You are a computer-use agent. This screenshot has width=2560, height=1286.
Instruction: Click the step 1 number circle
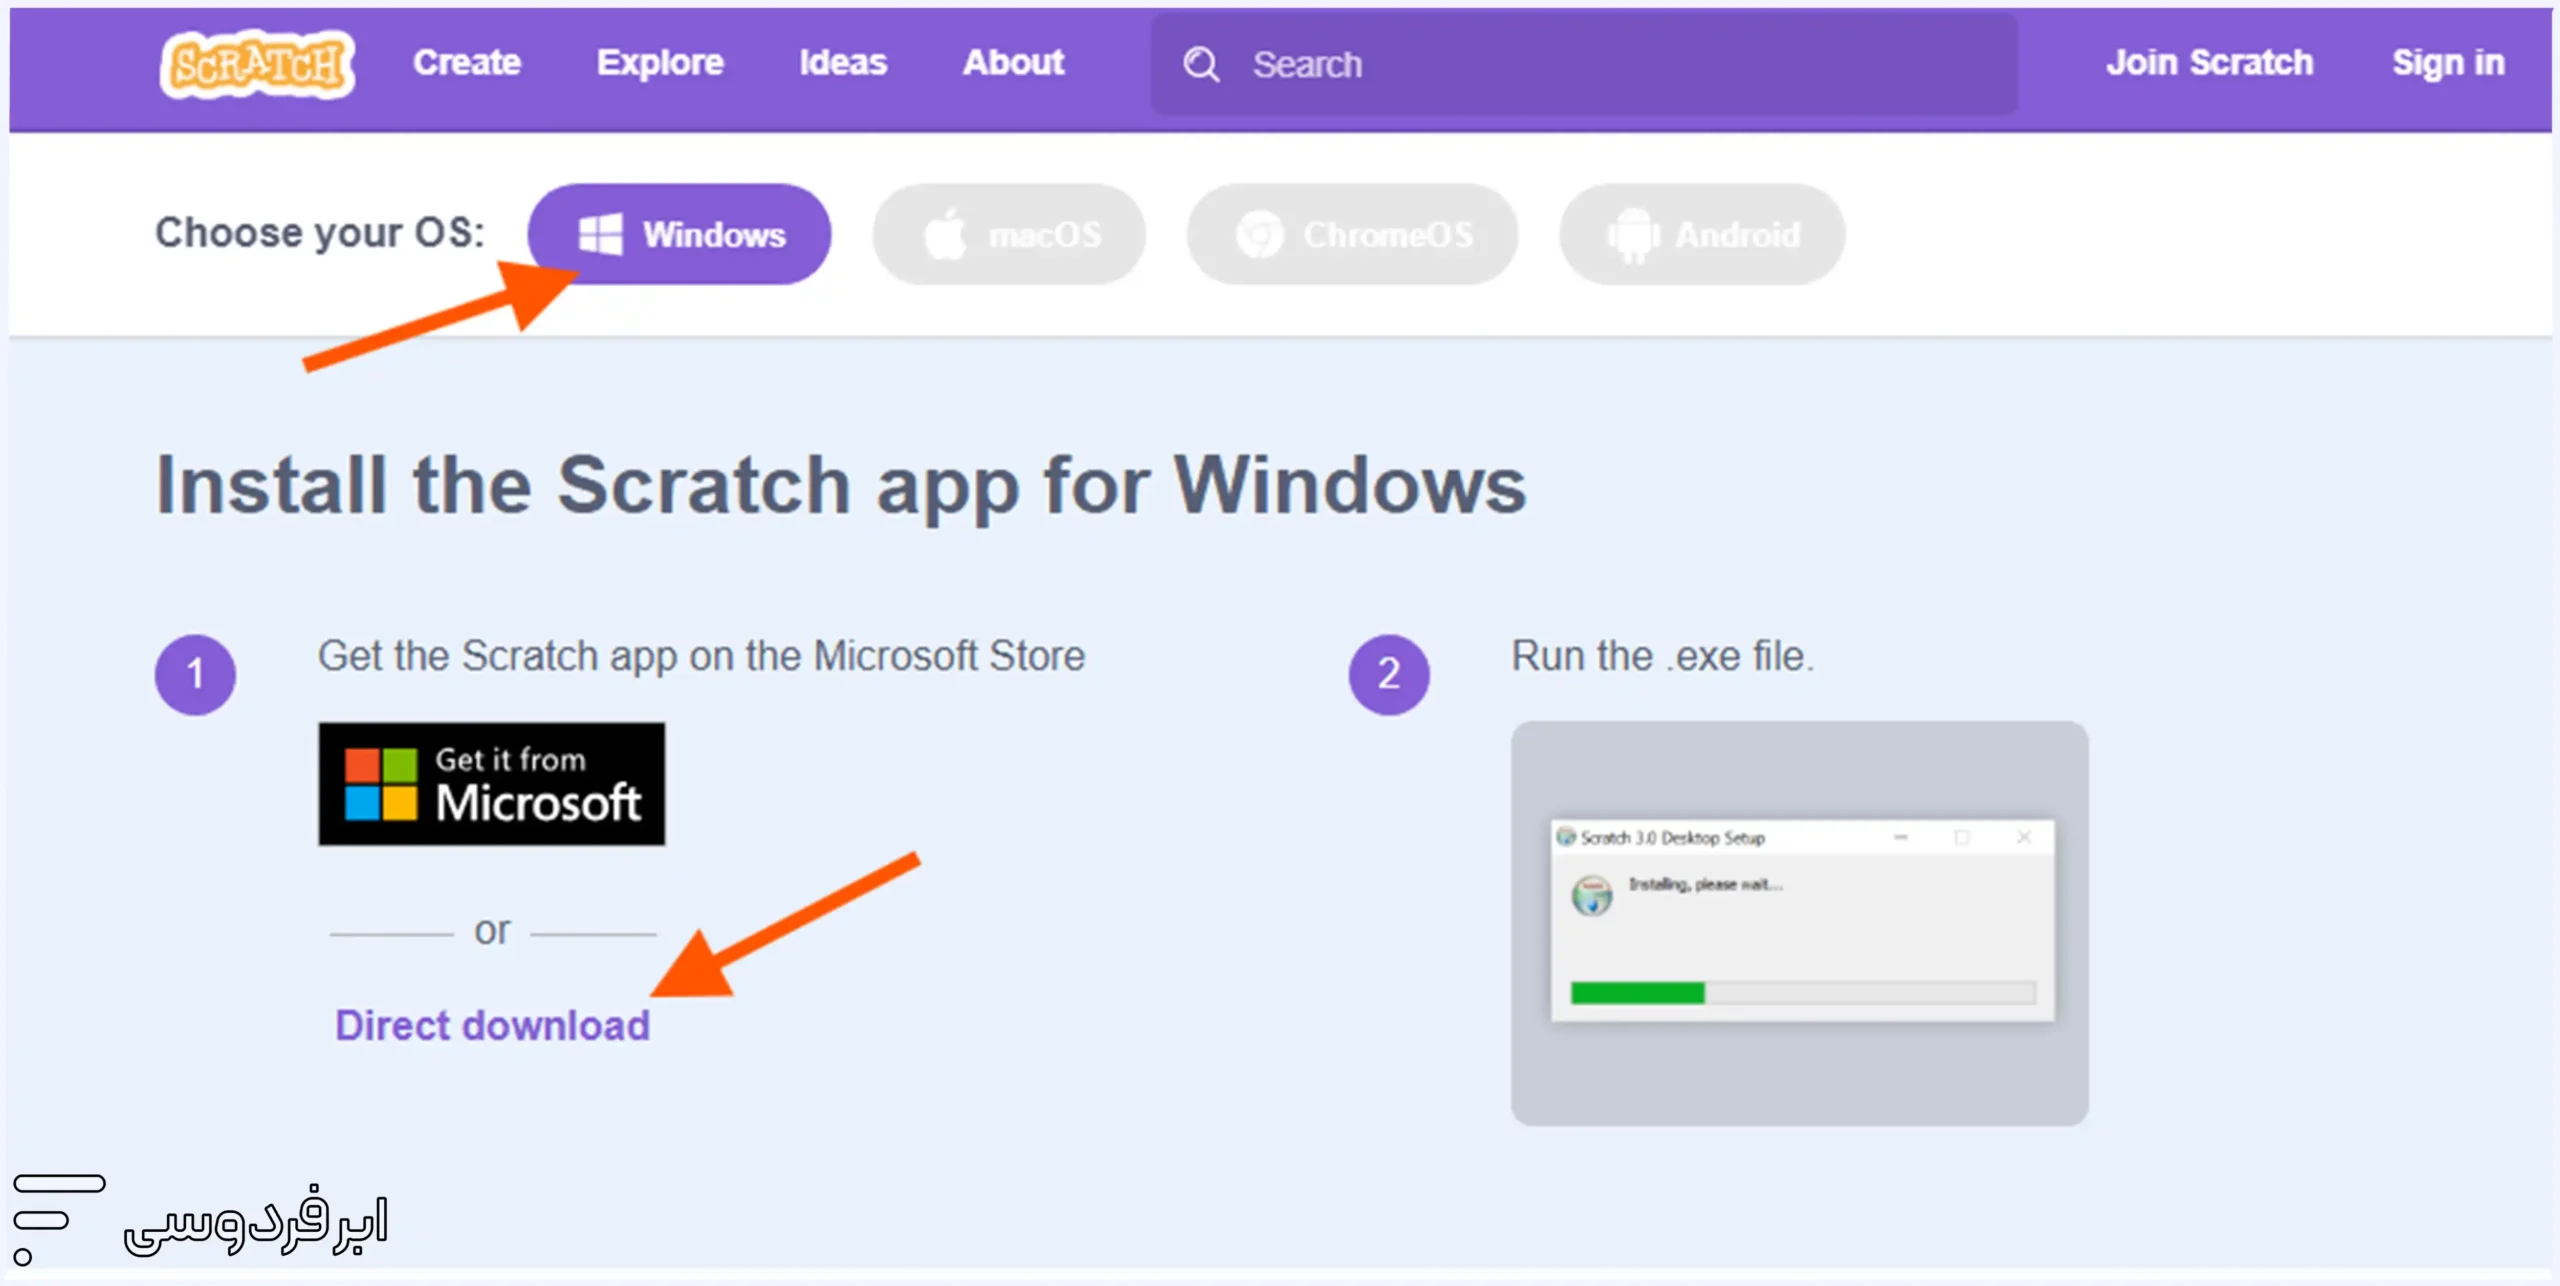195,674
